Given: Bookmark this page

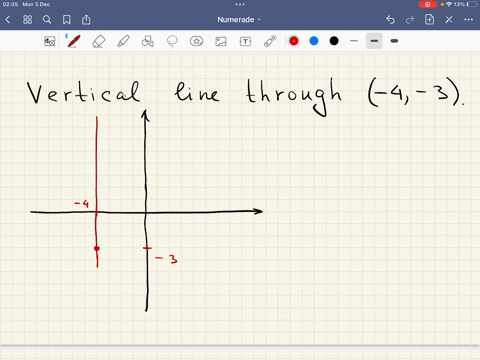Looking at the screenshot, I should tap(67, 20).
